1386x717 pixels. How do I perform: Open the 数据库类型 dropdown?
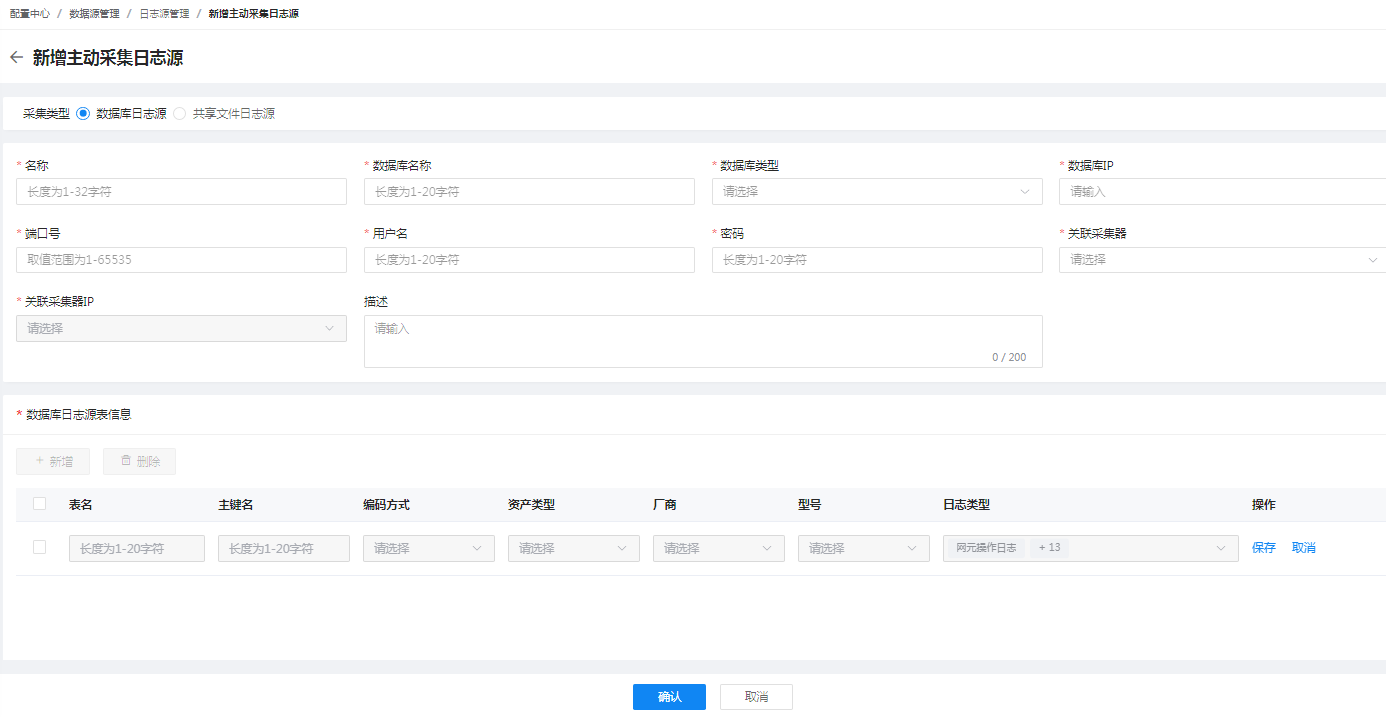(x=877, y=192)
